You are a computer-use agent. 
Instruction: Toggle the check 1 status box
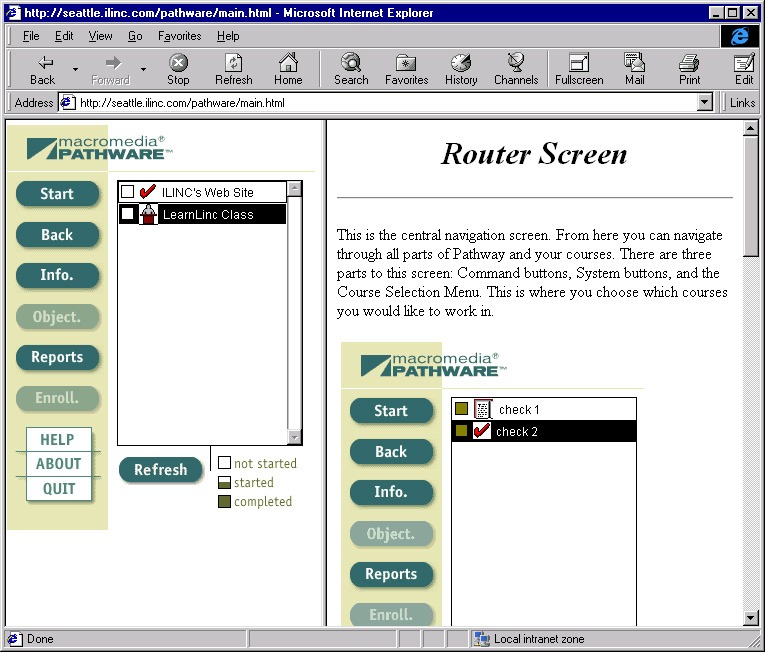click(x=461, y=408)
